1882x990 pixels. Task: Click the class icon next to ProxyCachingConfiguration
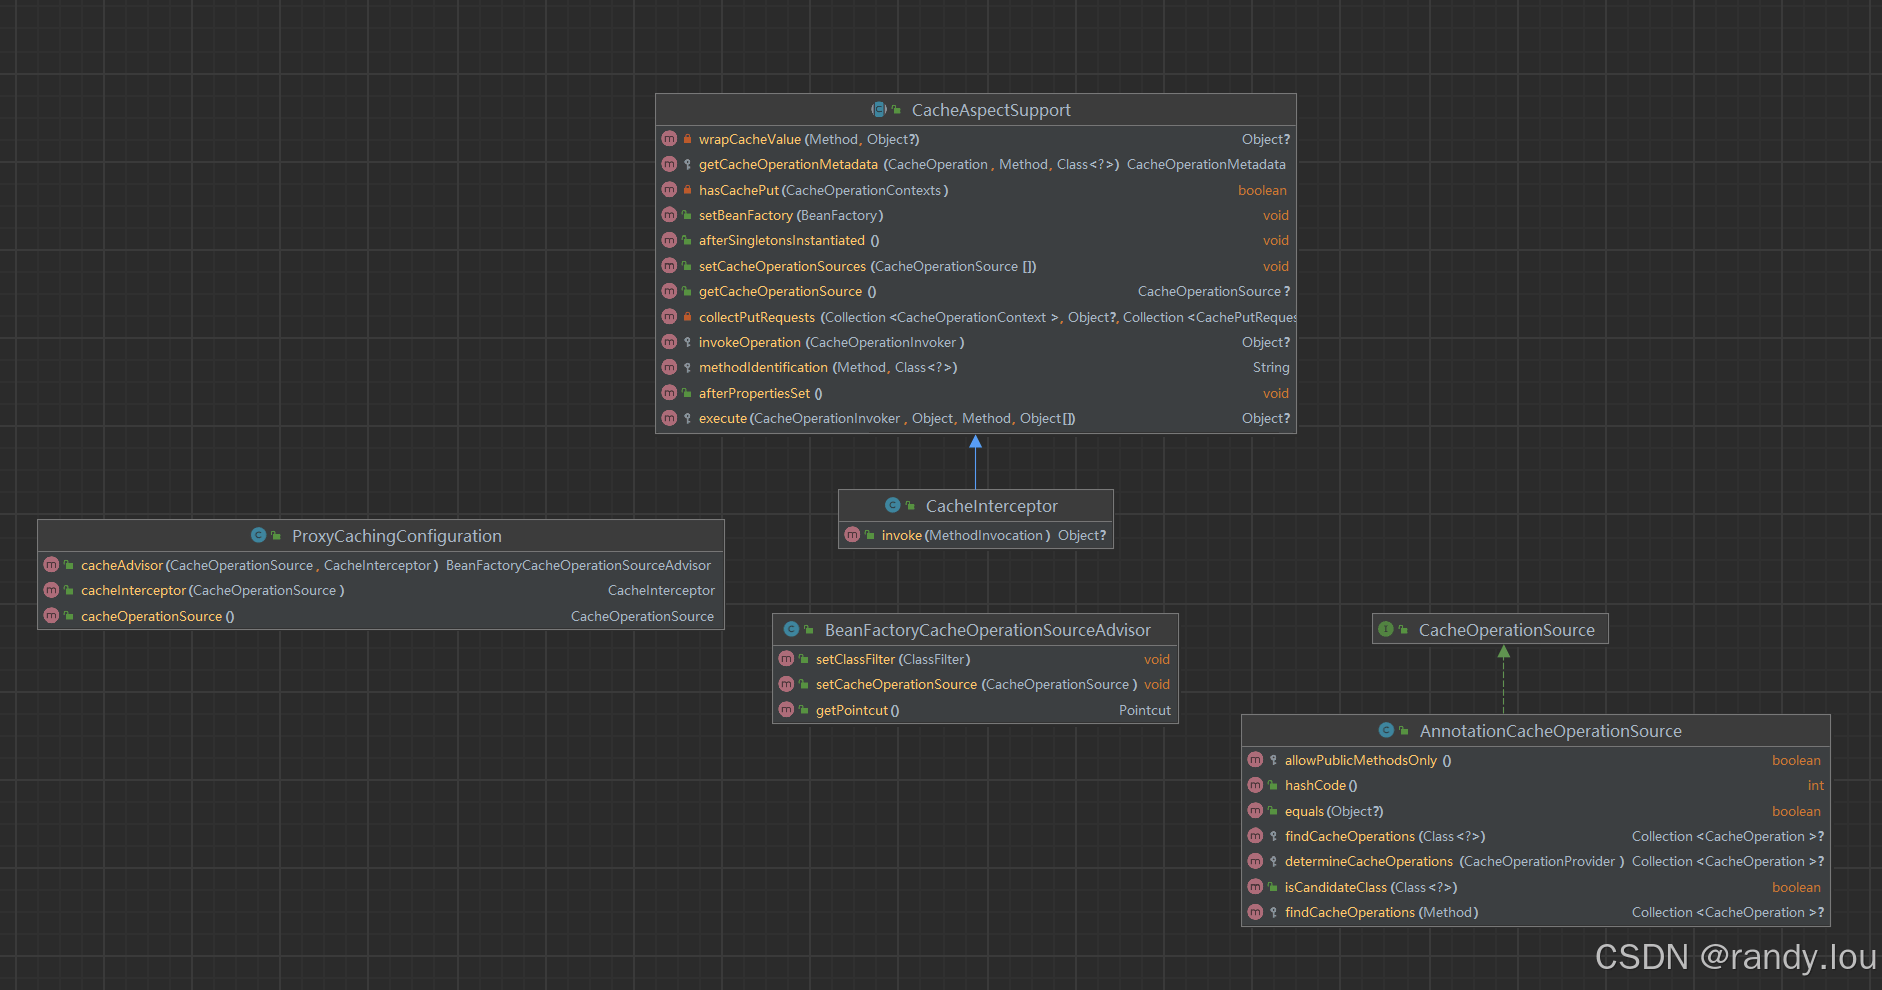click(258, 536)
